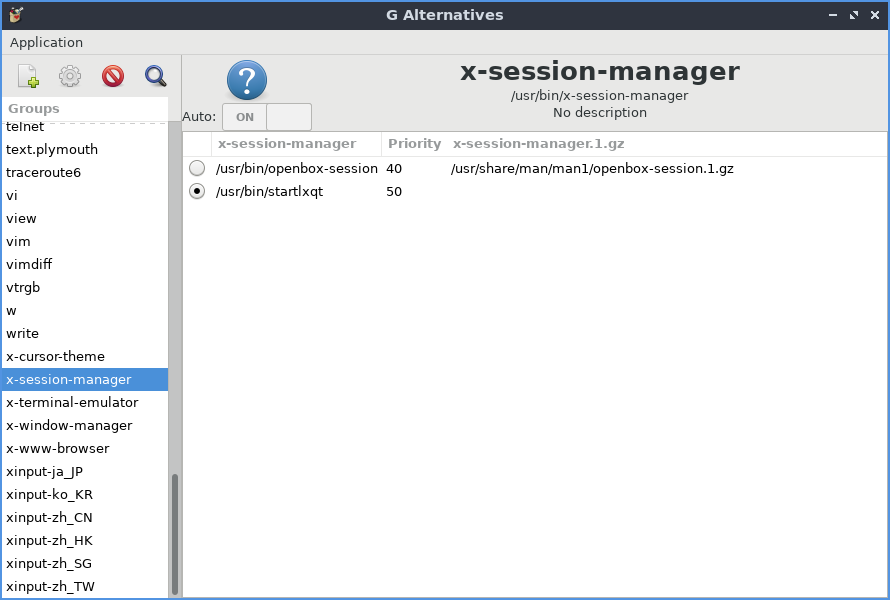Select the vimdiff group entry
Image resolution: width=890 pixels, height=600 pixels.
[x=29, y=265]
